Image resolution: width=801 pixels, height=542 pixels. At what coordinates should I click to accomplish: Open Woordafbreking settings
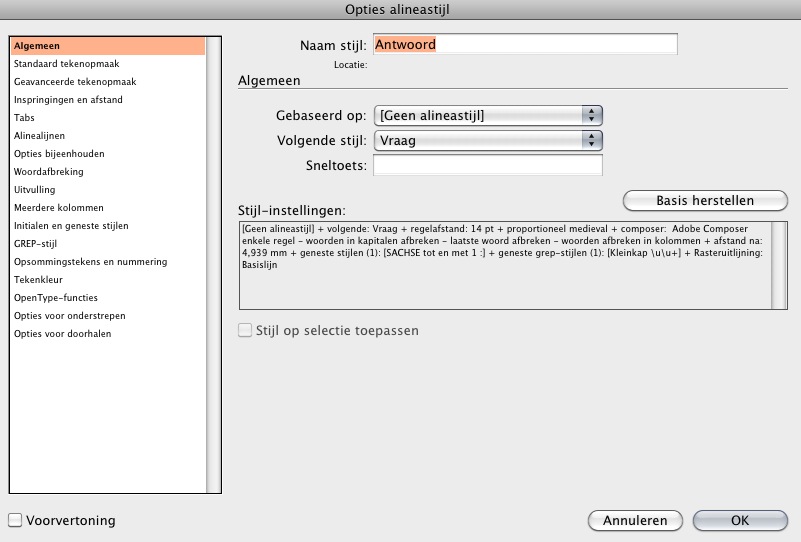(x=108, y=172)
